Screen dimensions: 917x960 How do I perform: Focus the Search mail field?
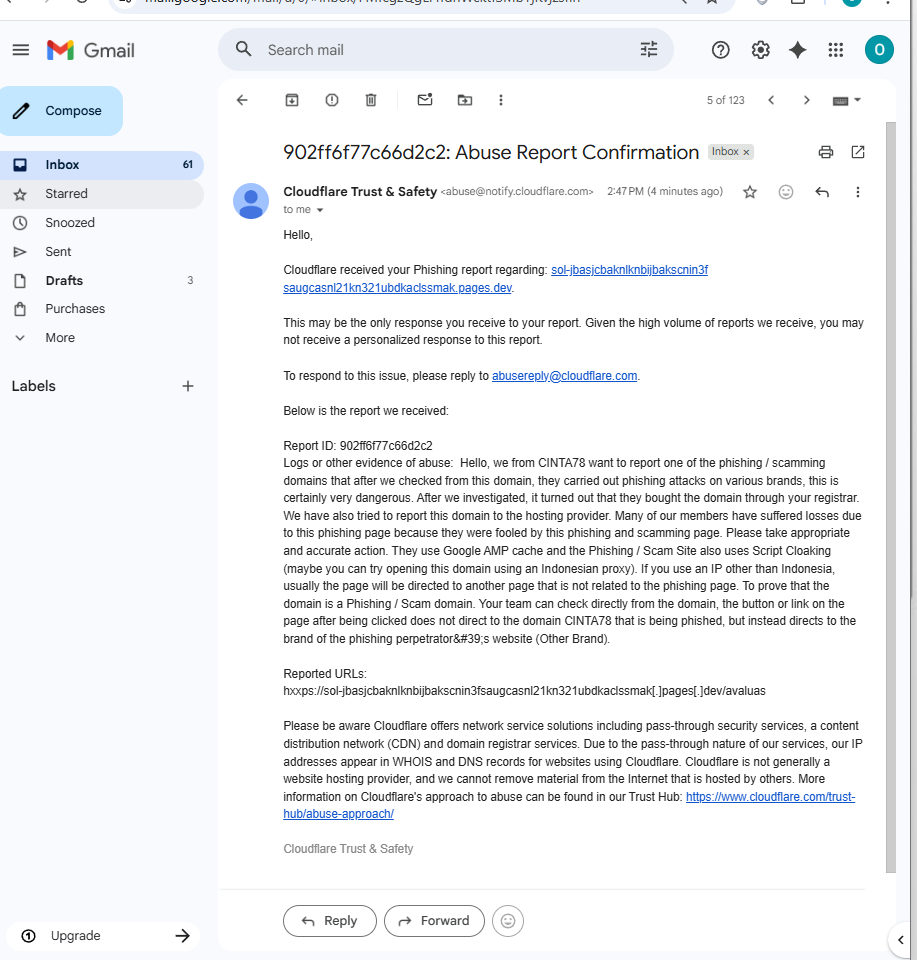(x=446, y=50)
